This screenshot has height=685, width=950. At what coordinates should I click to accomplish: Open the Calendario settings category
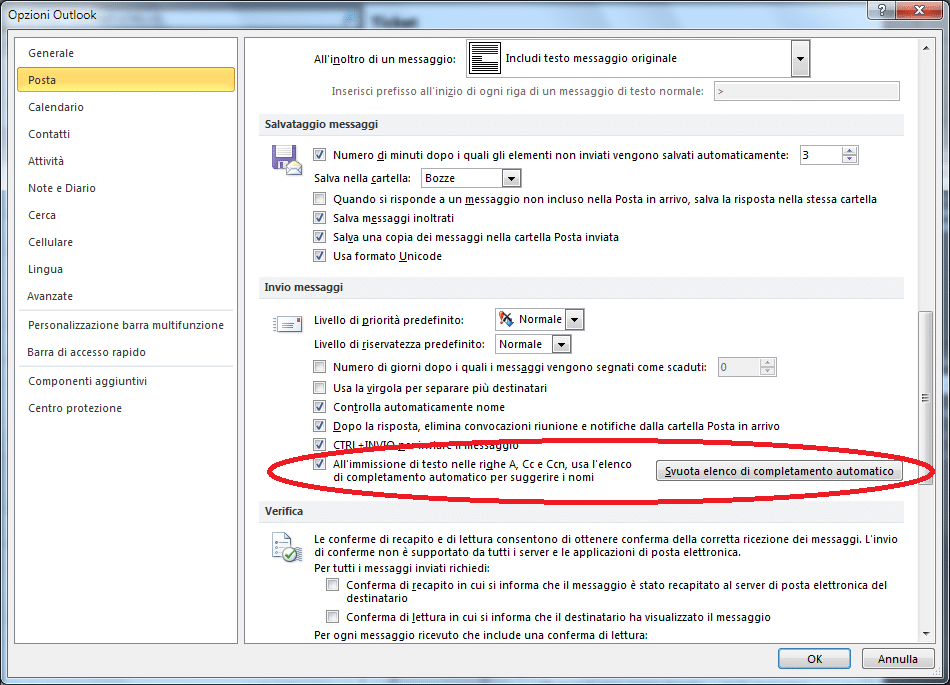(126, 107)
